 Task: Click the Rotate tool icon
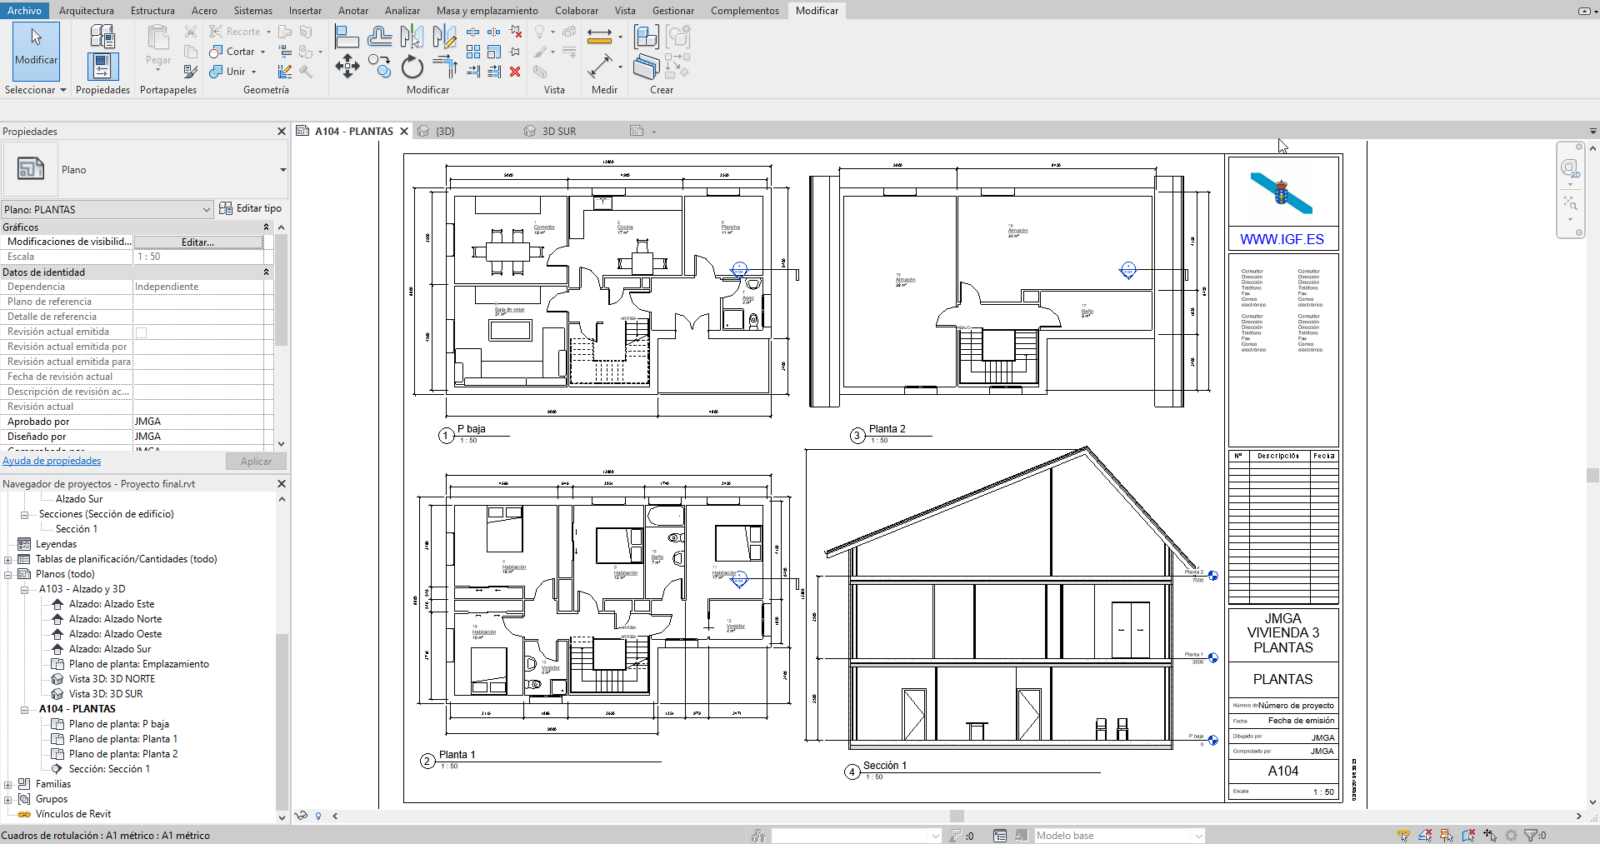[x=412, y=67]
